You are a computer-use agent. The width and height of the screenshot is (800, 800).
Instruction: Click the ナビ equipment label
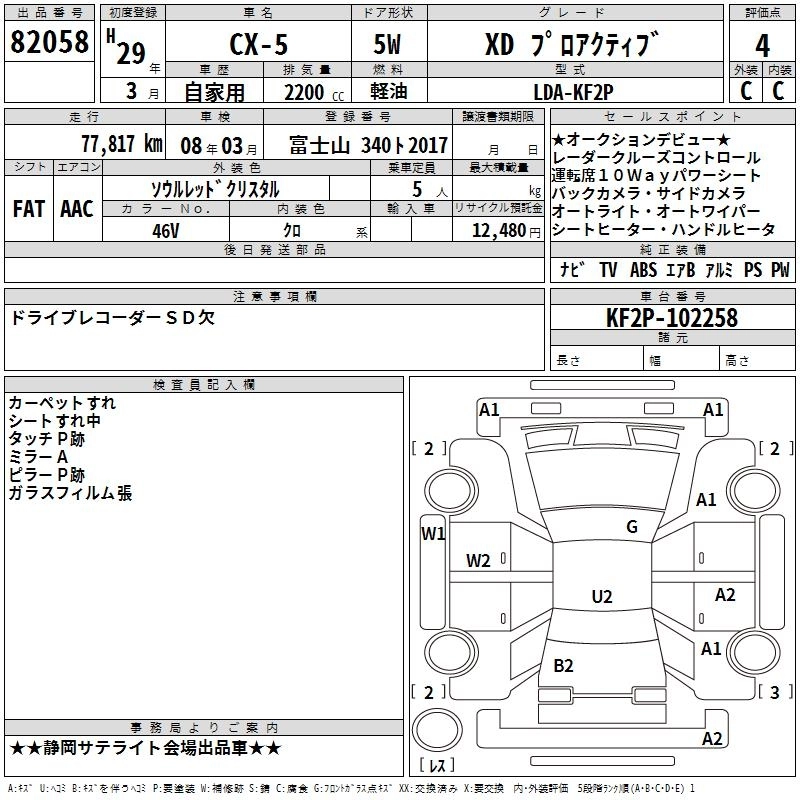572,270
